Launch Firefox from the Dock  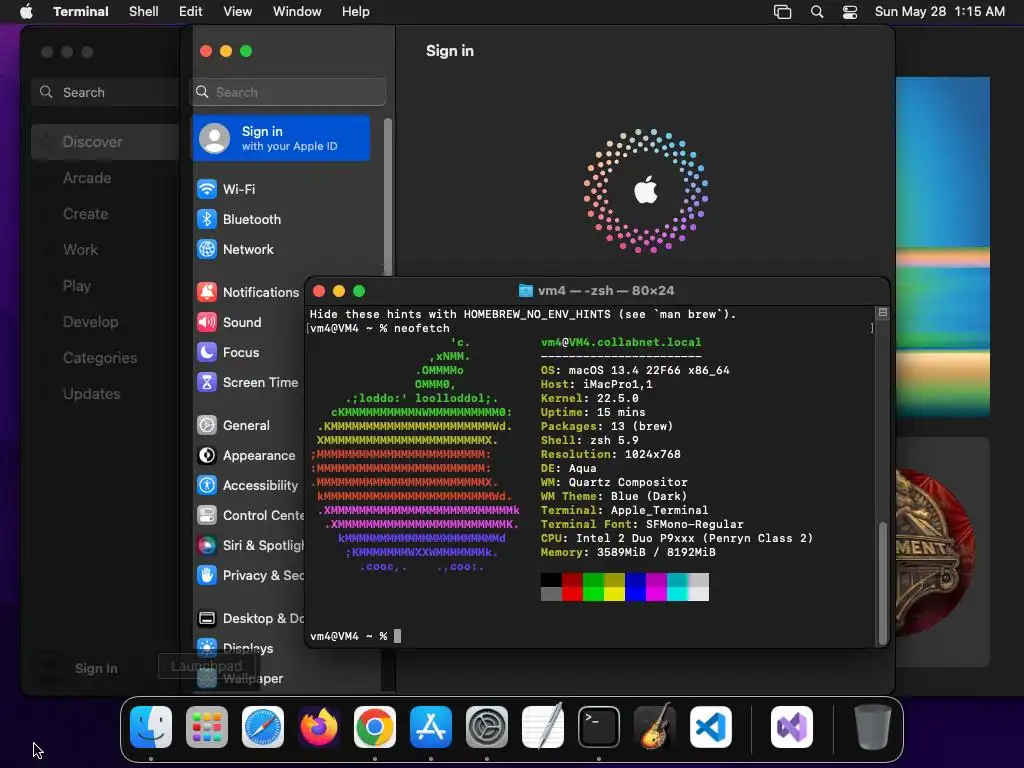(x=319, y=727)
